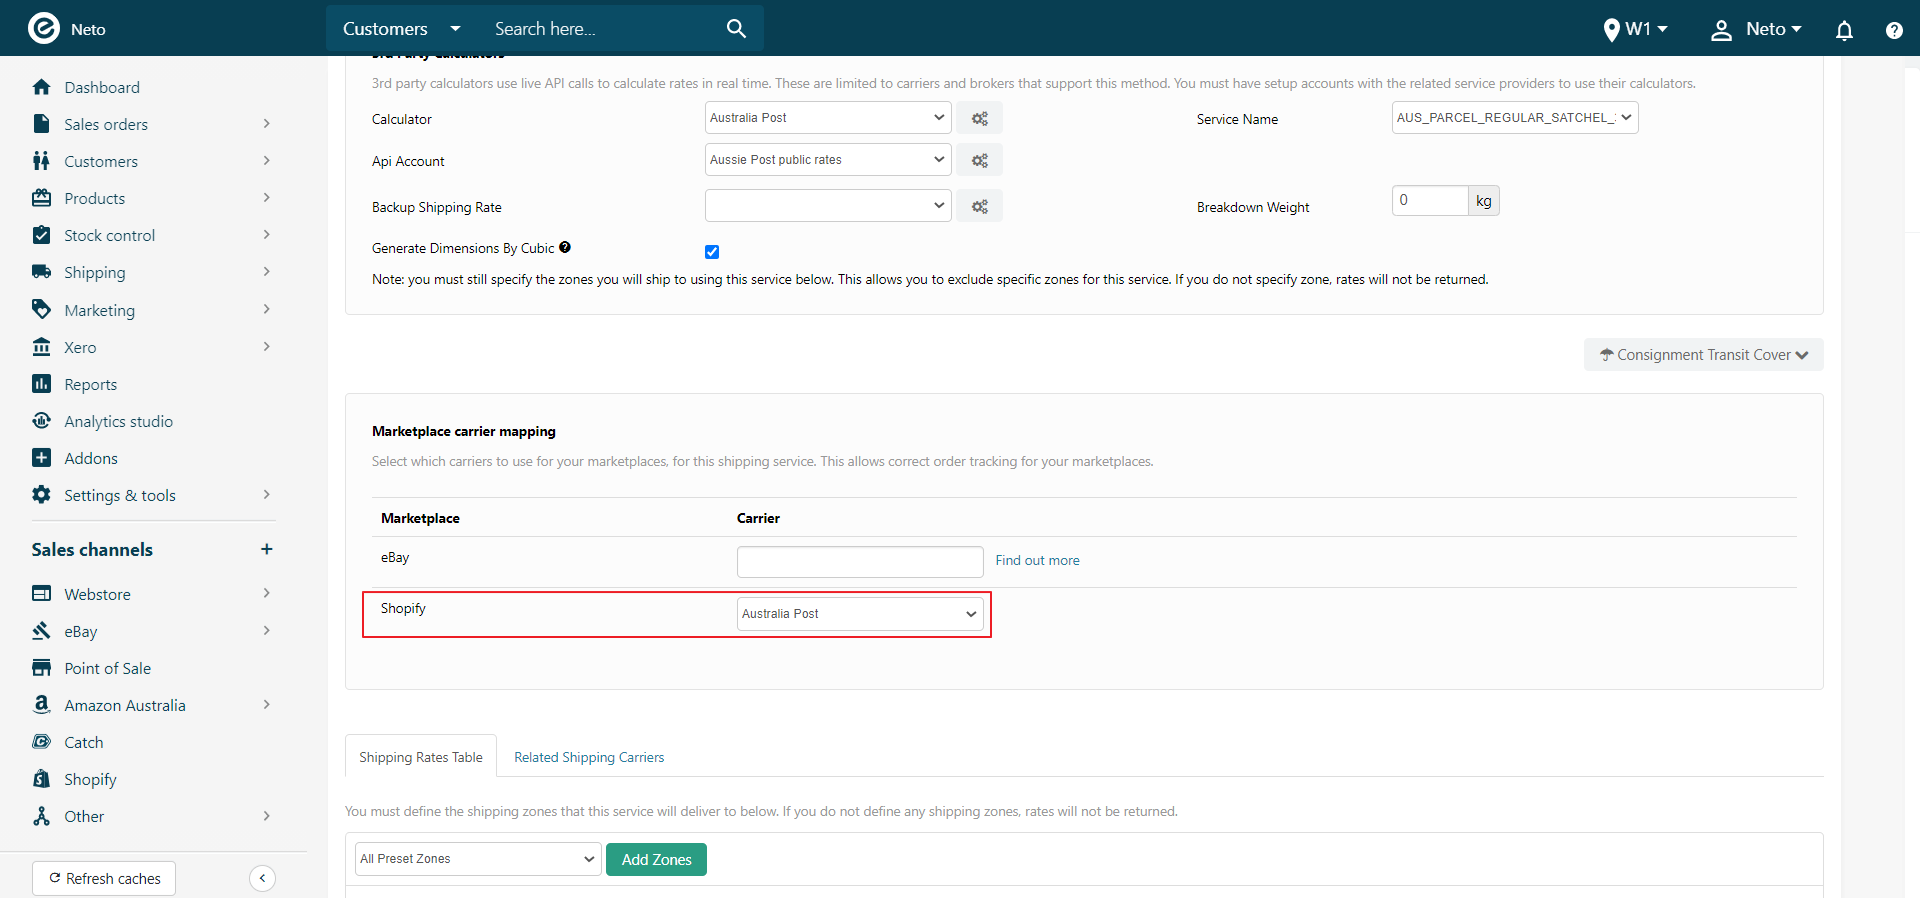Click the gear icon beside Backup Shipping Rate
Image resolution: width=1920 pixels, height=898 pixels.
pos(979,206)
